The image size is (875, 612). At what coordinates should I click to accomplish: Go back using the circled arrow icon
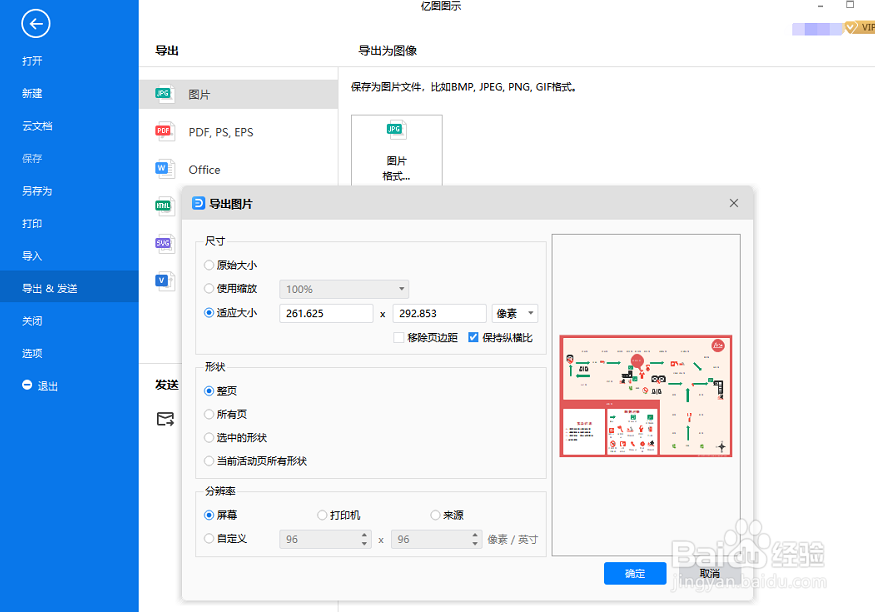36,23
